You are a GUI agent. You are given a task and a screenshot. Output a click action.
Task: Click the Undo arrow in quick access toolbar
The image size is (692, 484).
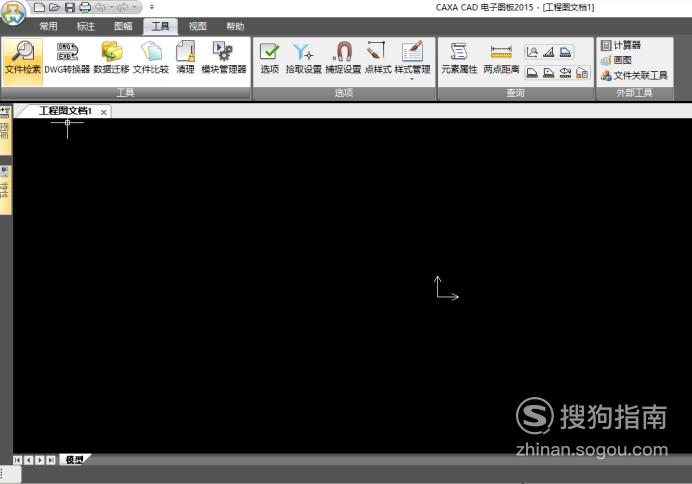[100, 7]
